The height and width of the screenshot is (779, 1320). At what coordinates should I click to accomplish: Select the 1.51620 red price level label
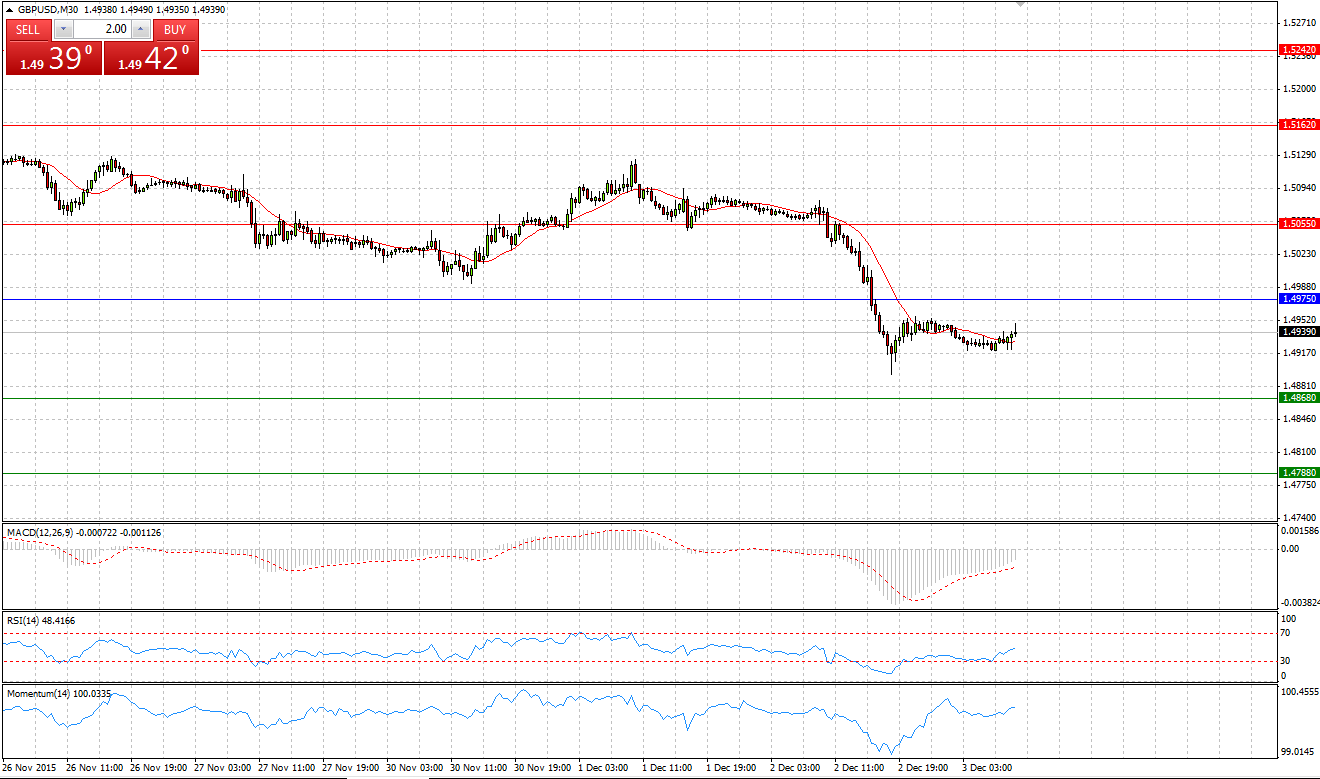click(1299, 125)
